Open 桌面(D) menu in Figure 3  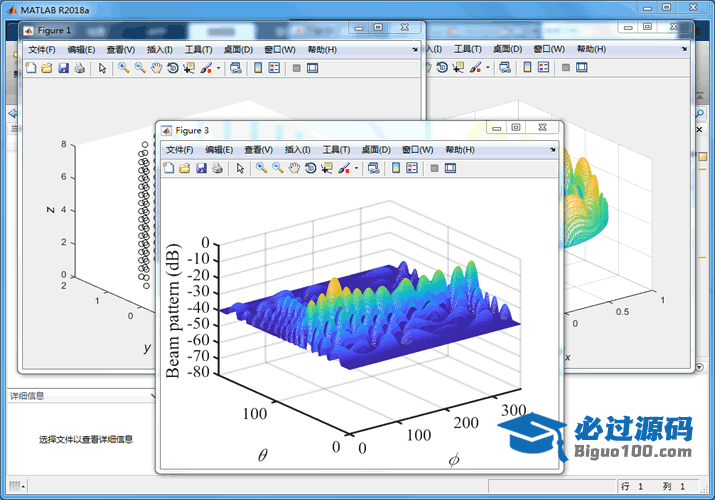376,150
